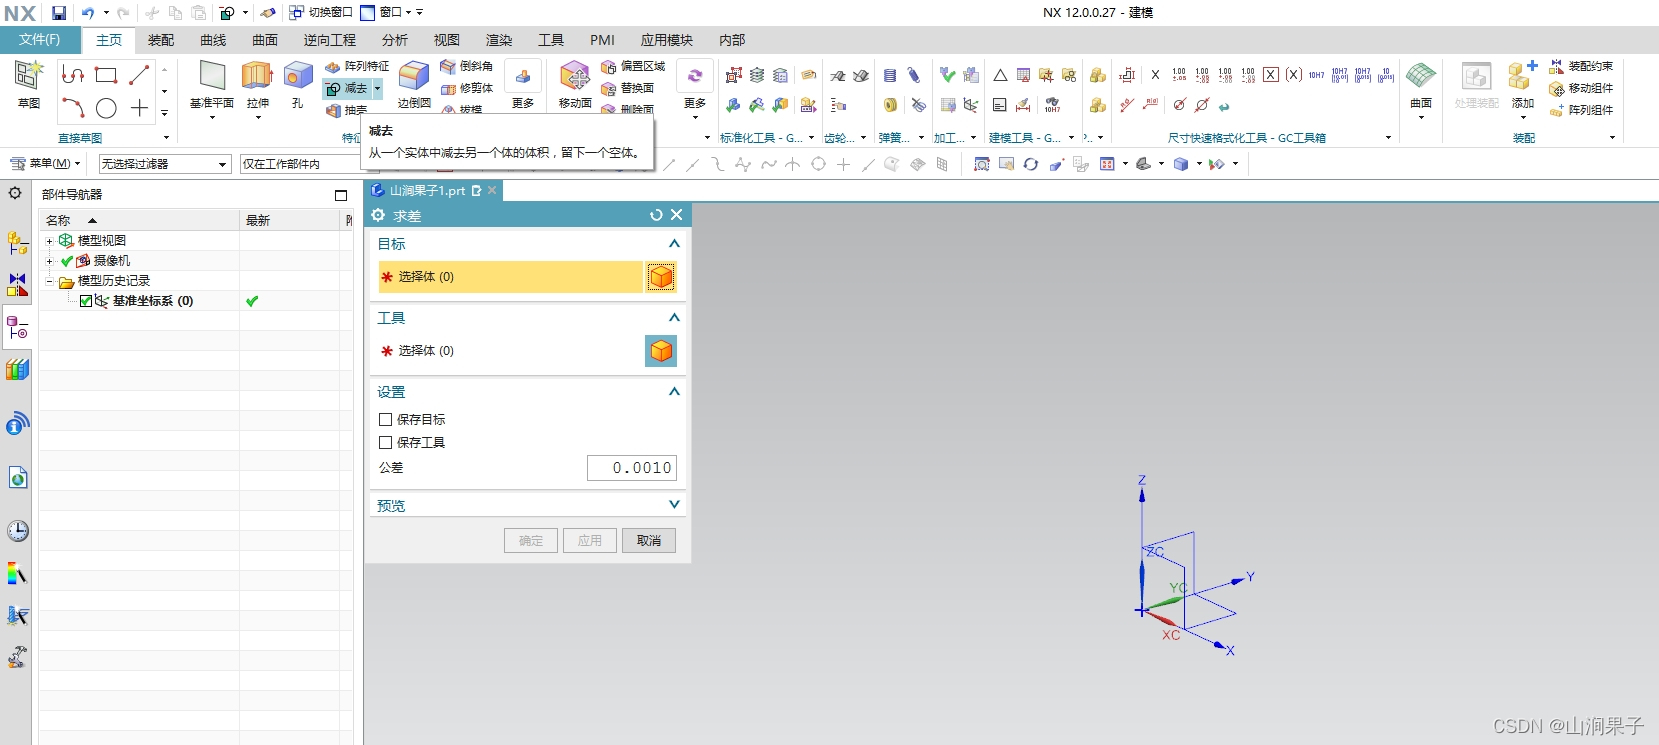1659x745 pixels.
Task: Select the 孔 hole tool
Action: (x=298, y=85)
